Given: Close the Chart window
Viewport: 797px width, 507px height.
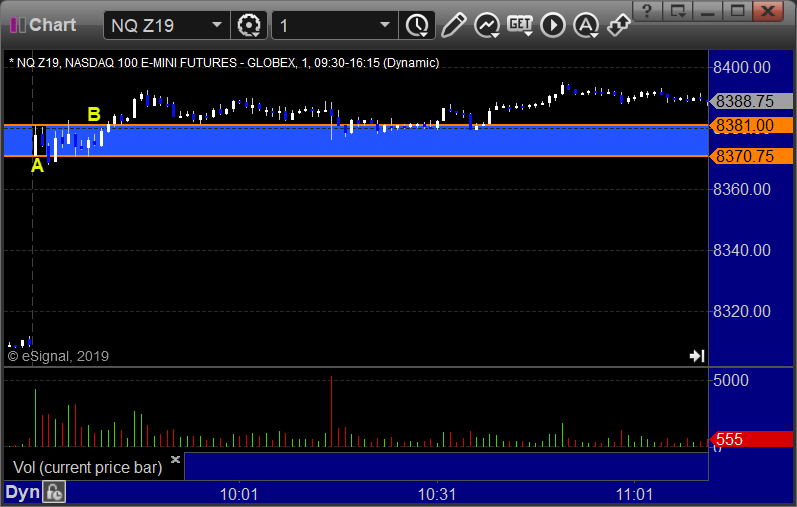Looking at the screenshot, I should point(768,11).
